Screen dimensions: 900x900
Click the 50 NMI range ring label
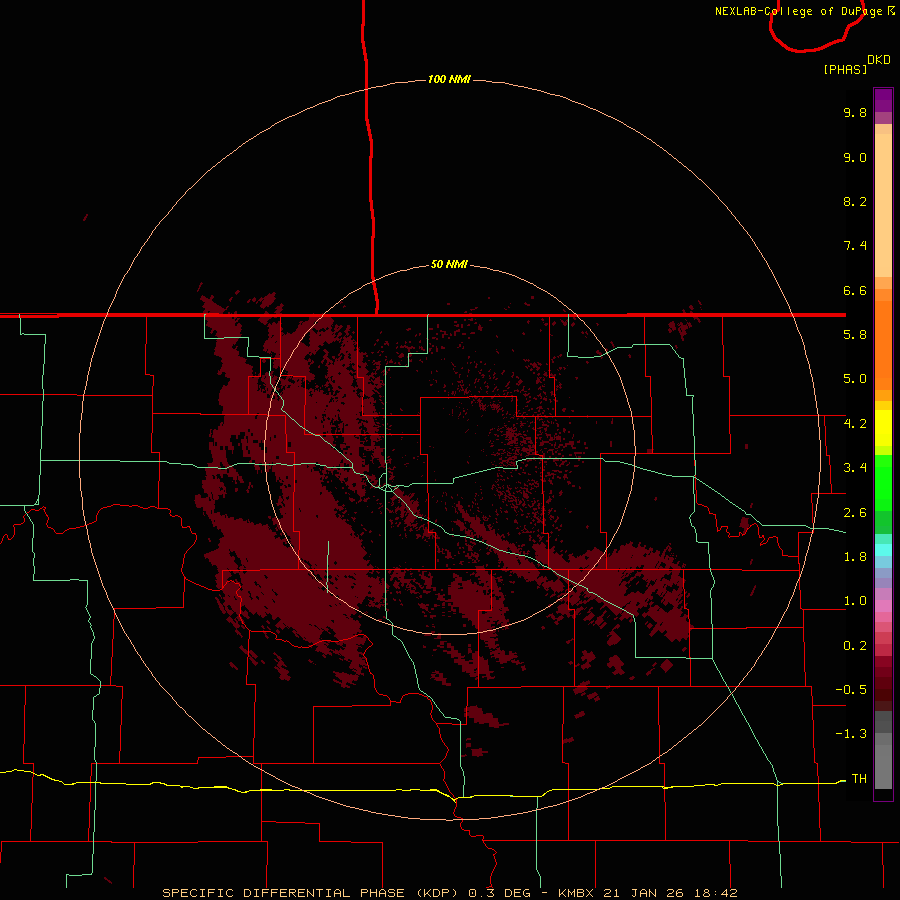point(449,265)
